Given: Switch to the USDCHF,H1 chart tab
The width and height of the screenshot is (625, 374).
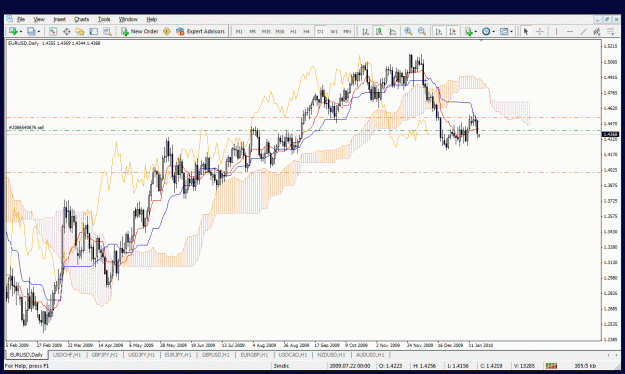Looking at the screenshot, I should click(x=67, y=355).
